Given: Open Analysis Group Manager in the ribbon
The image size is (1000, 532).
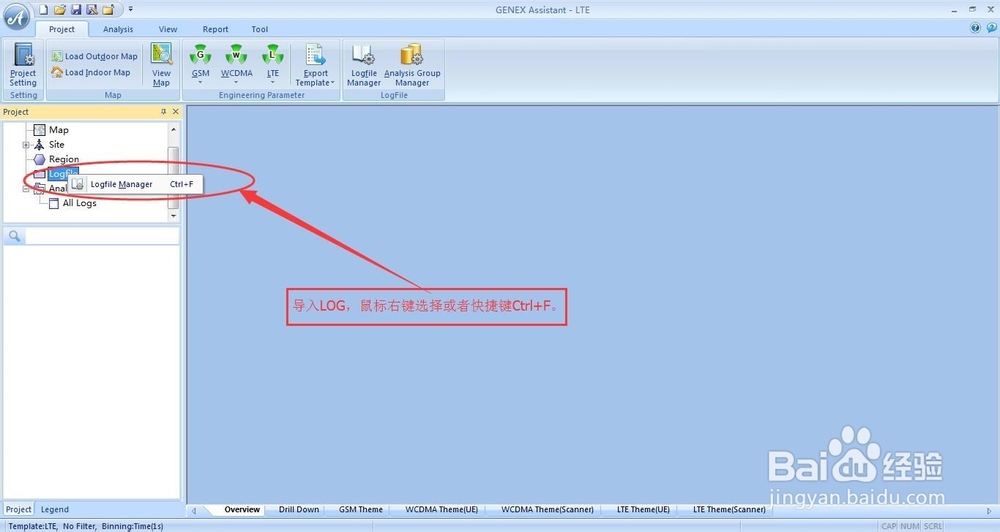Looking at the screenshot, I should tap(412, 64).
